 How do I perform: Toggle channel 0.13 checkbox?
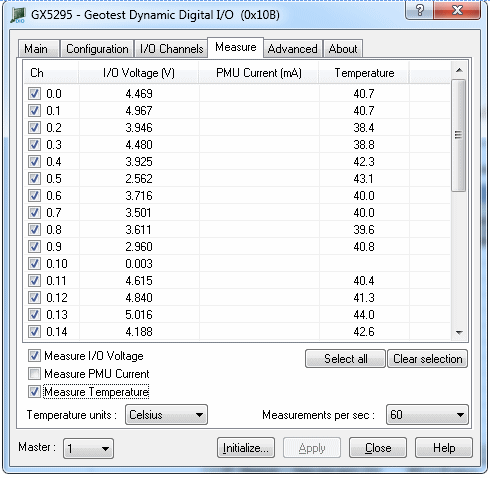[x=34, y=315]
